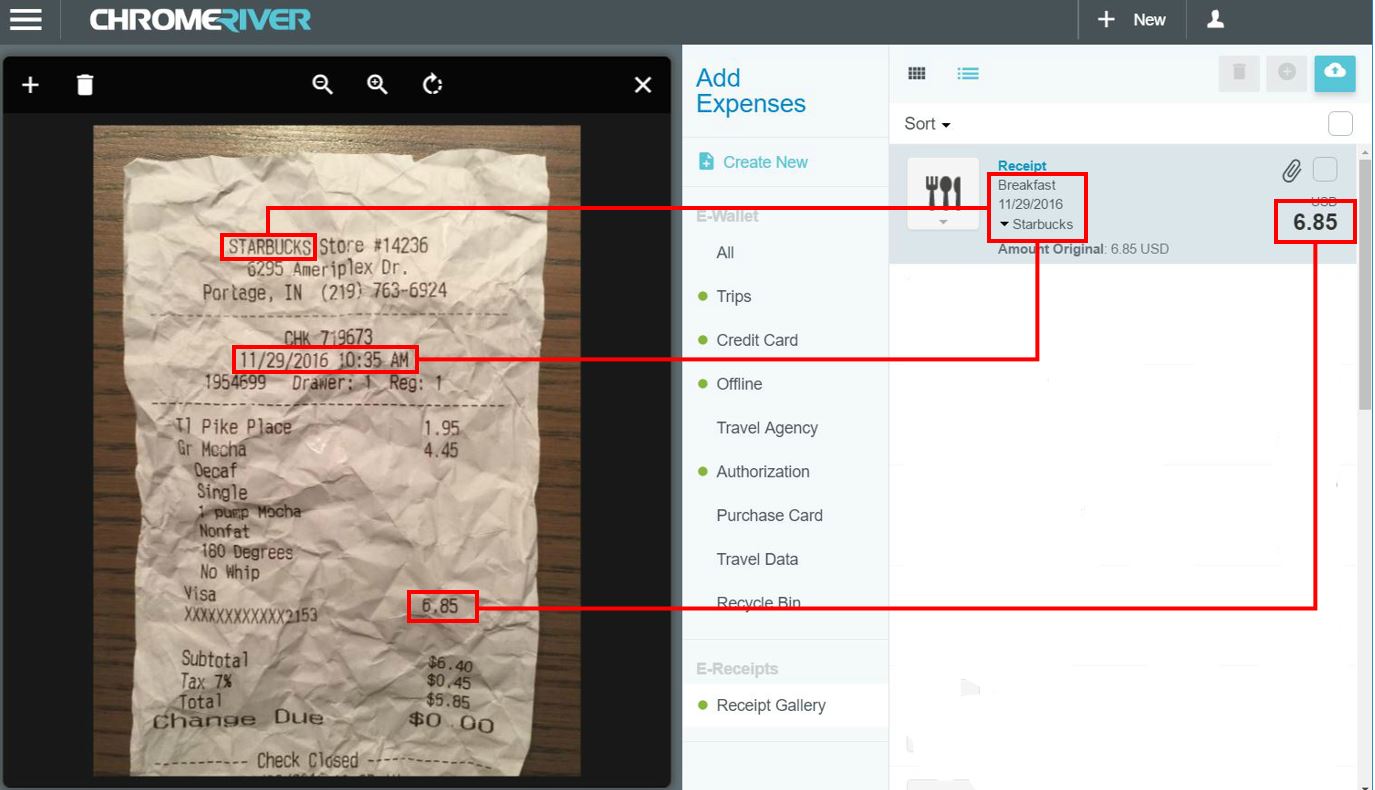Open the hamburger main menu
The image size is (1375, 790).
[x=25, y=20]
